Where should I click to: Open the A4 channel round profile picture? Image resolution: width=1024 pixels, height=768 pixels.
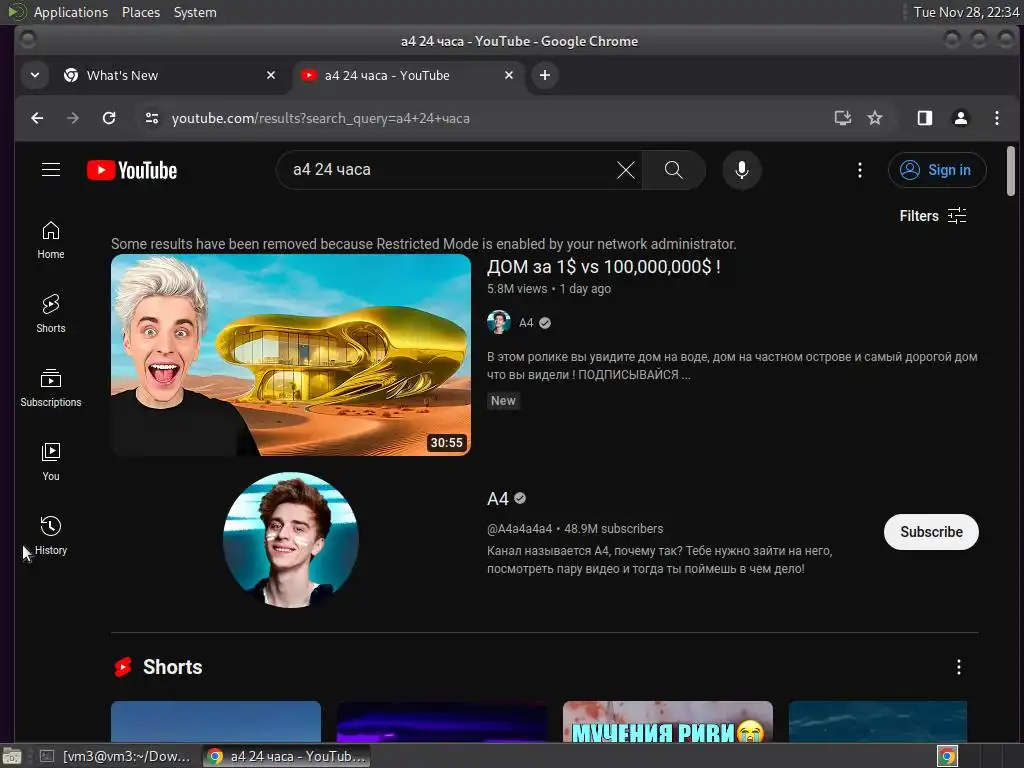tap(291, 540)
